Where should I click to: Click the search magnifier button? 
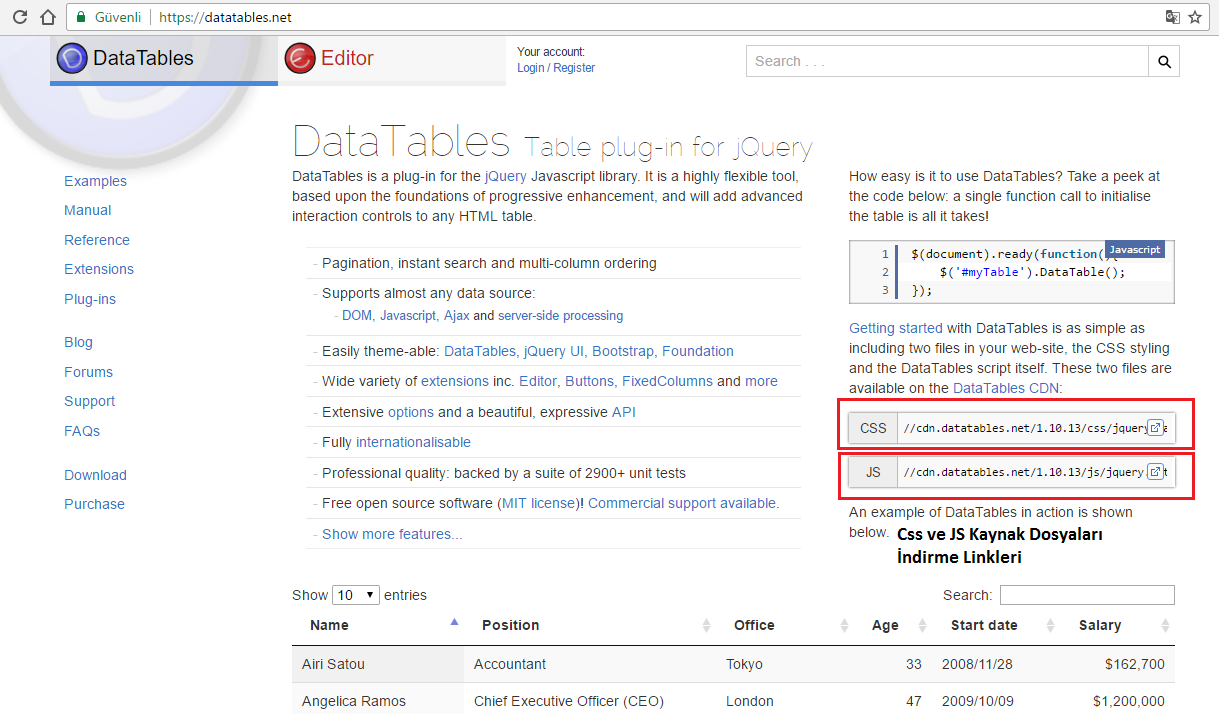1163,60
